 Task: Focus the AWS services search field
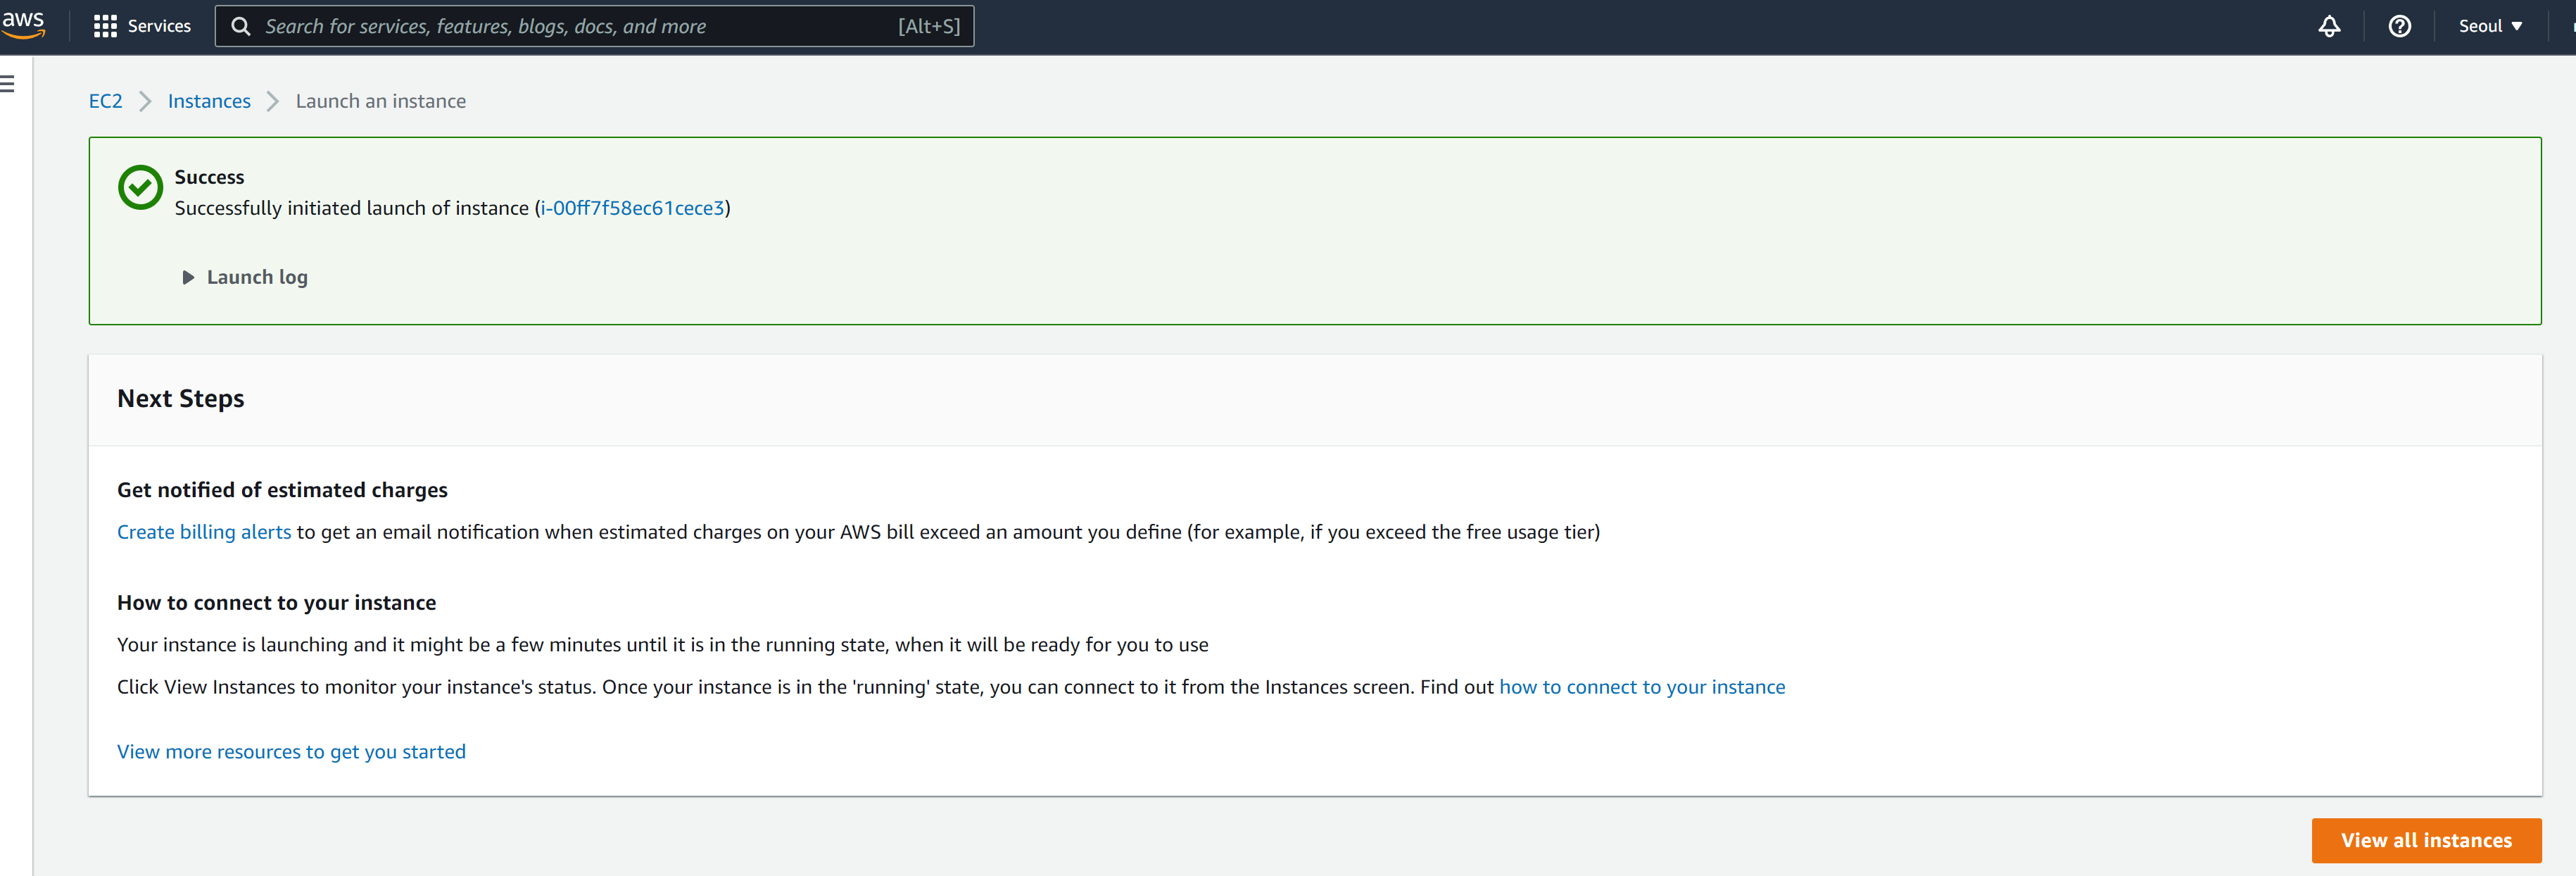coord(594,26)
